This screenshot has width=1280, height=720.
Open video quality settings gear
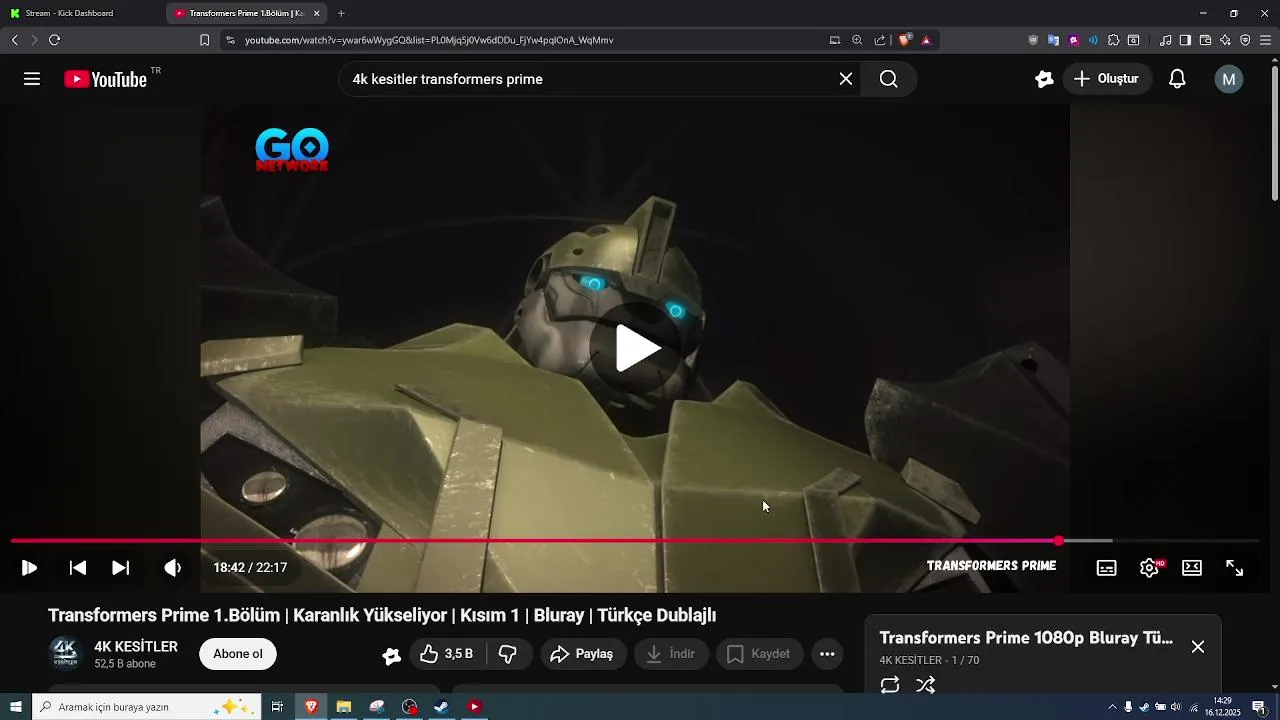pyautogui.click(x=1149, y=568)
